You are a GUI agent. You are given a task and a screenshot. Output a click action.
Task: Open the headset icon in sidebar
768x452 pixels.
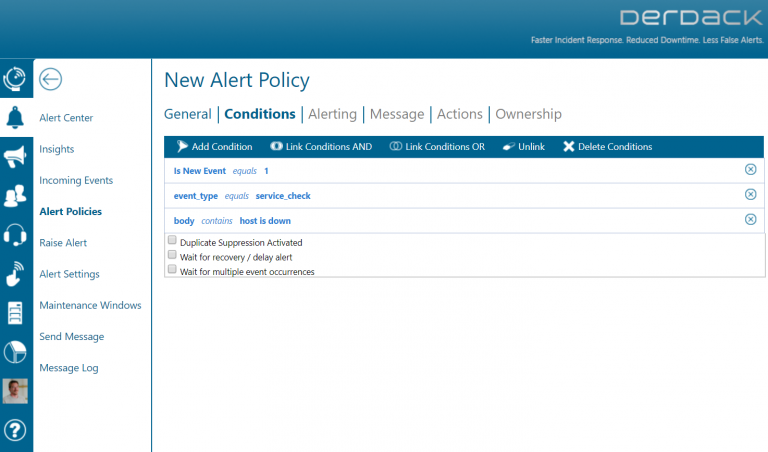point(15,235)
